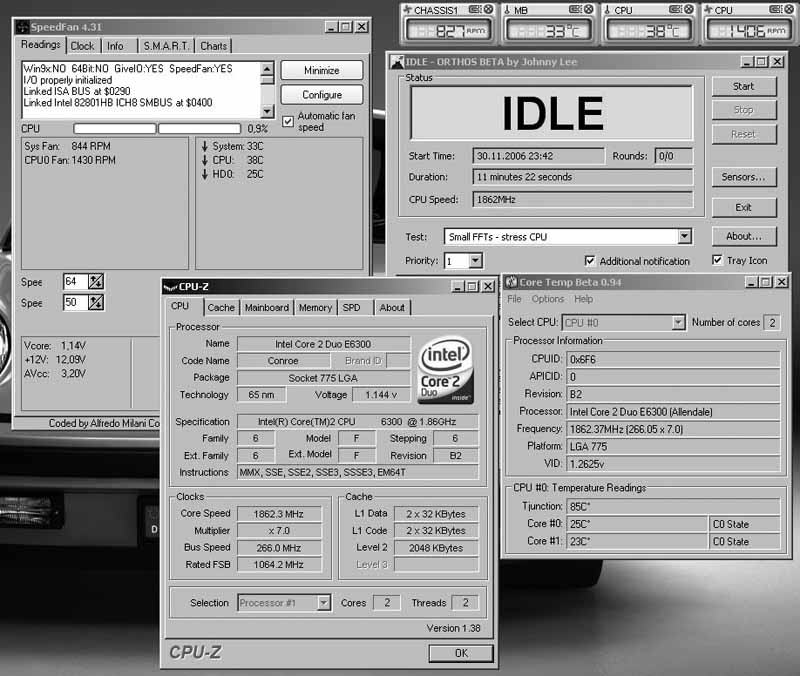The height and width of the screenshot is (676, 800).
Task: Toggle Additional notification checkbox
Action: (589, 261)
